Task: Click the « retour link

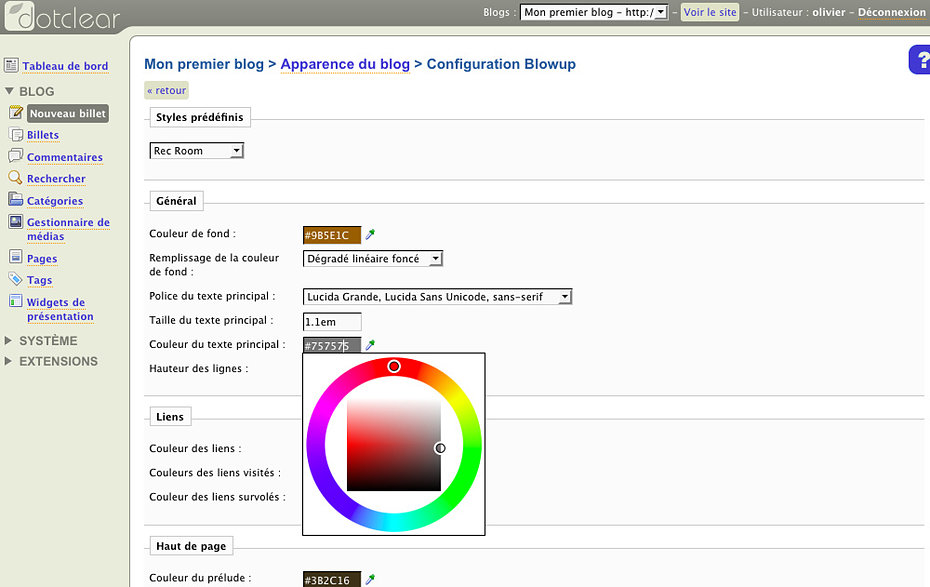Action: pyautogui.click(x=166, y=90)
